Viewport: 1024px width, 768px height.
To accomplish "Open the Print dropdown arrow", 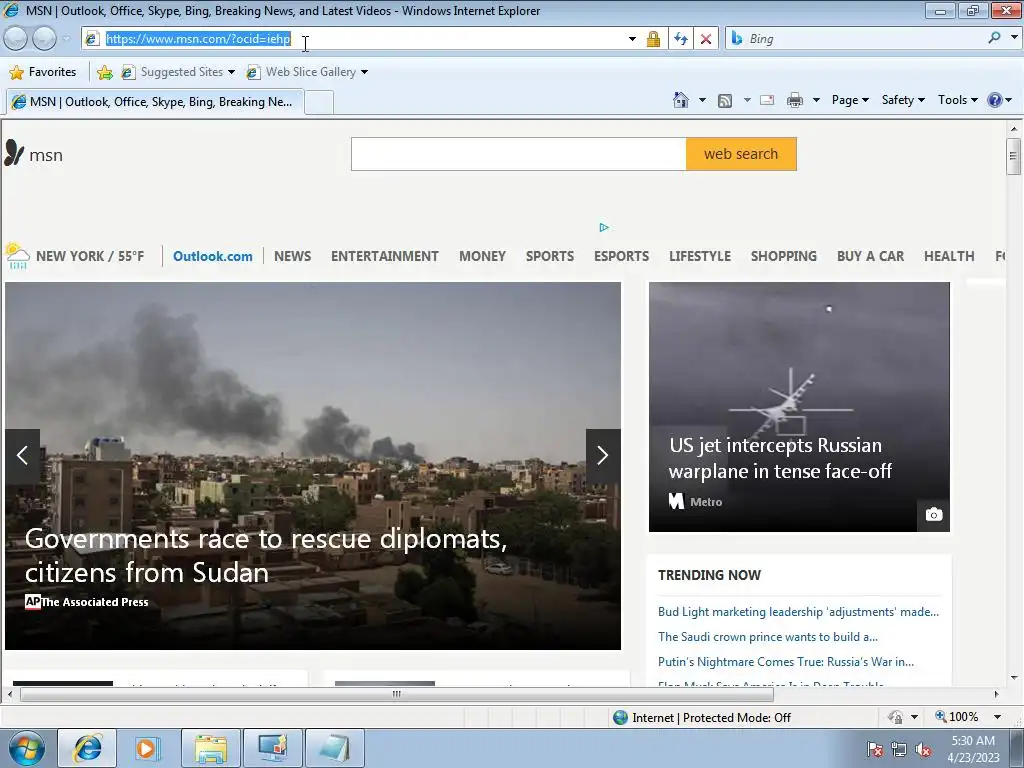I will 816,100.
